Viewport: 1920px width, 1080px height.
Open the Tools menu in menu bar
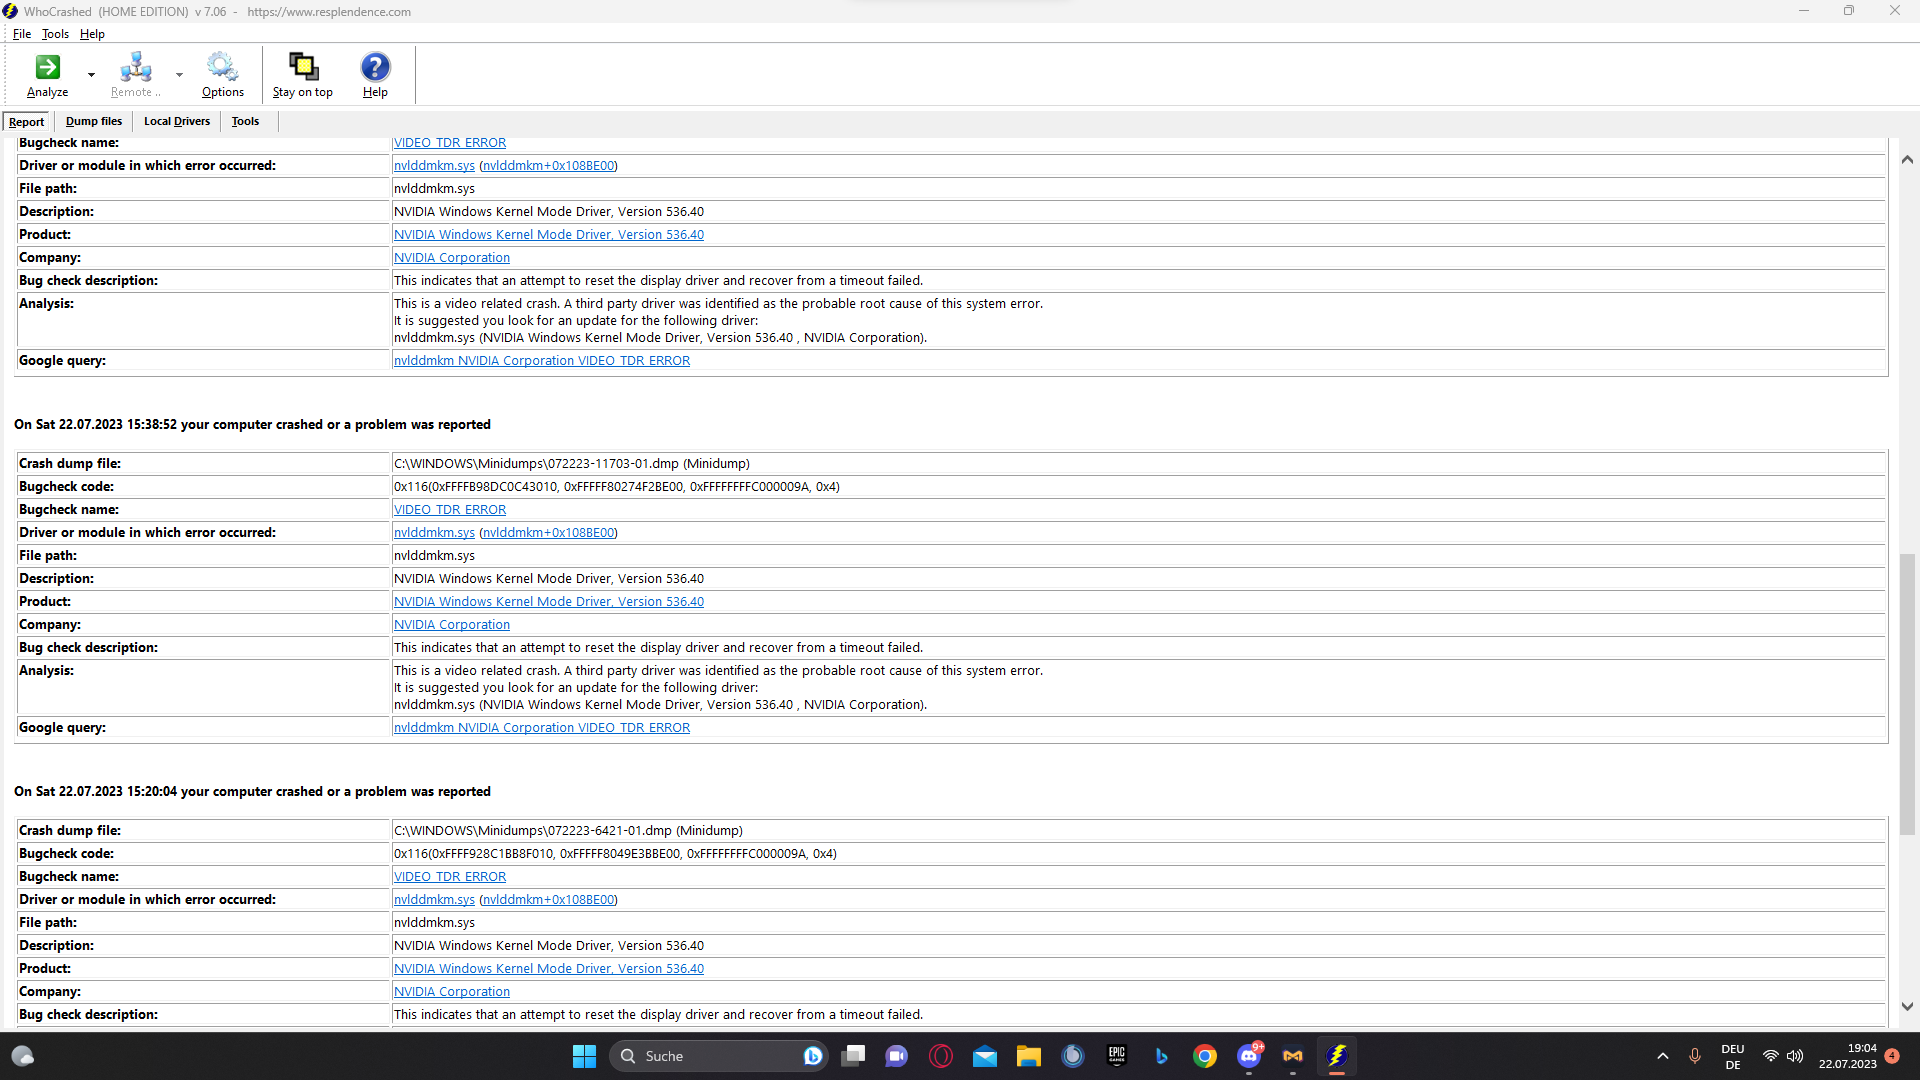pos(55,34)
